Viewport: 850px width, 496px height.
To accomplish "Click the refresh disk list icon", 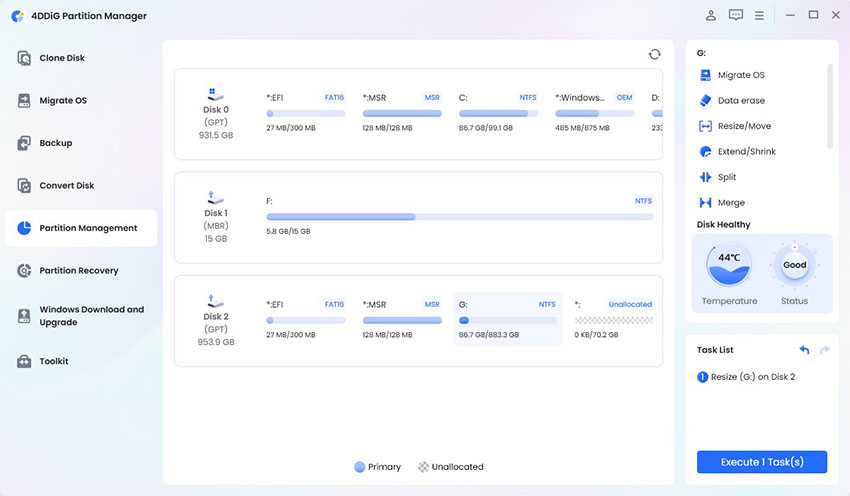I will click(654, 55).
